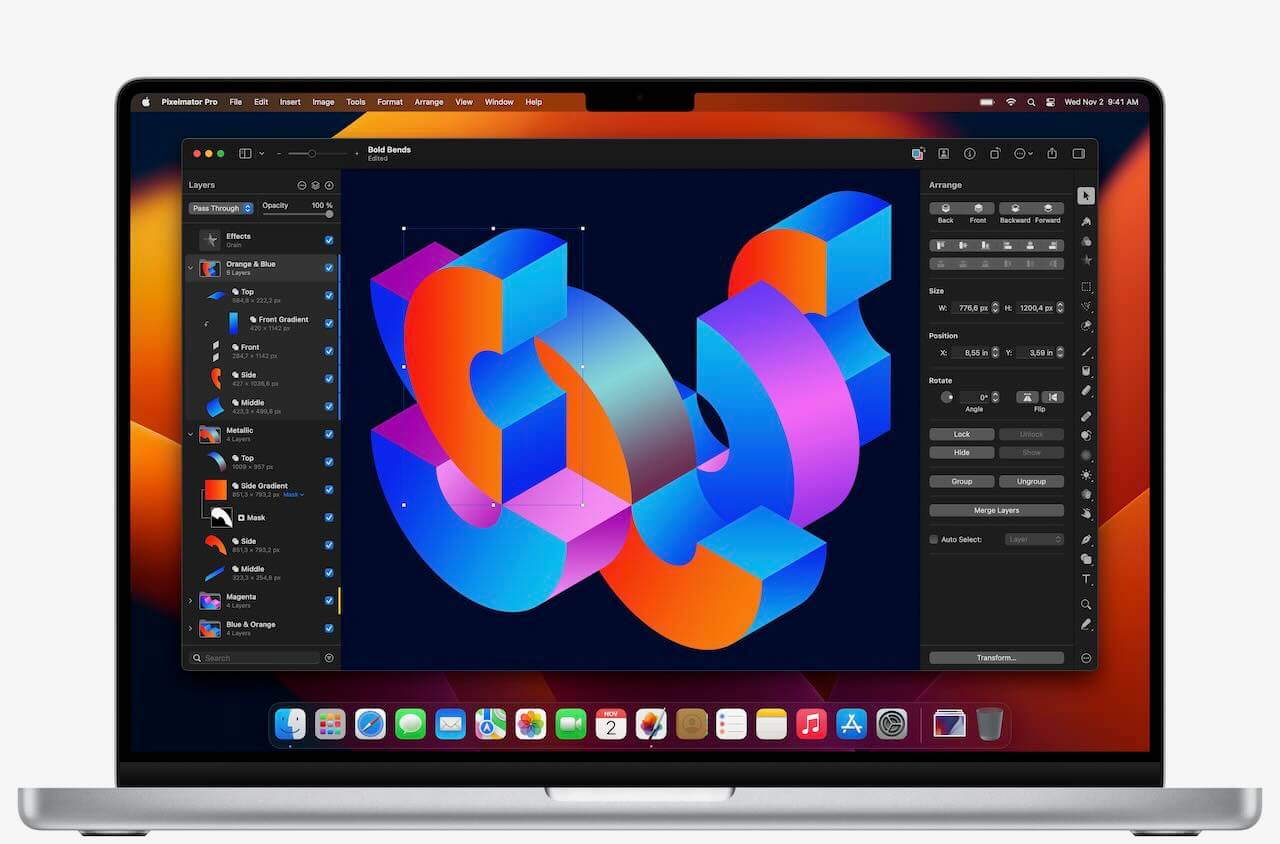
Task: Open the Arrange menu in menu bar
Action: pos(429,102)
